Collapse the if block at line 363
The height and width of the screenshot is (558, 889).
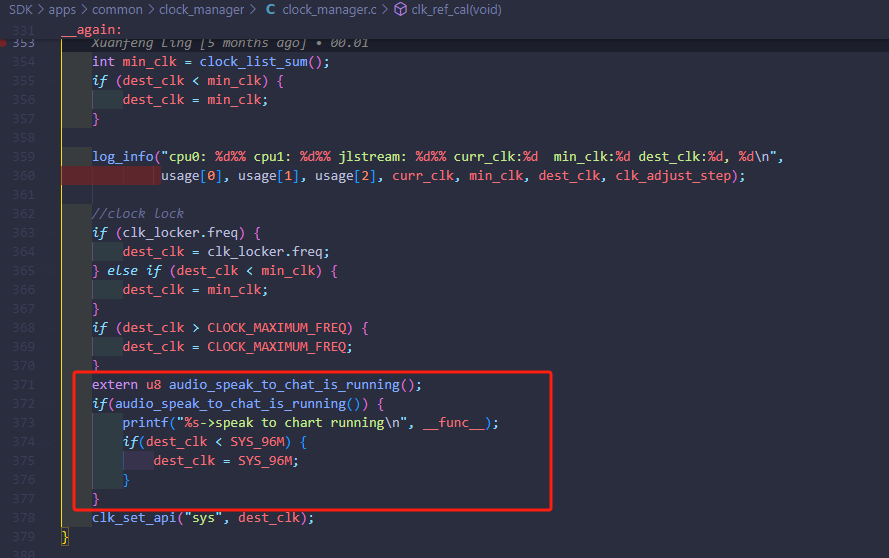(50, 233)
